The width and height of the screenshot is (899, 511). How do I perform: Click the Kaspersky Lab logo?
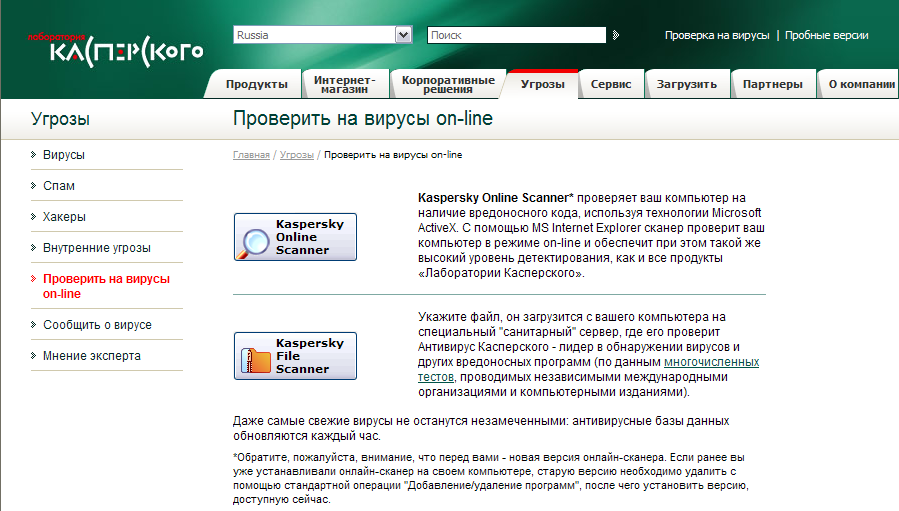[x=116, y=50]
